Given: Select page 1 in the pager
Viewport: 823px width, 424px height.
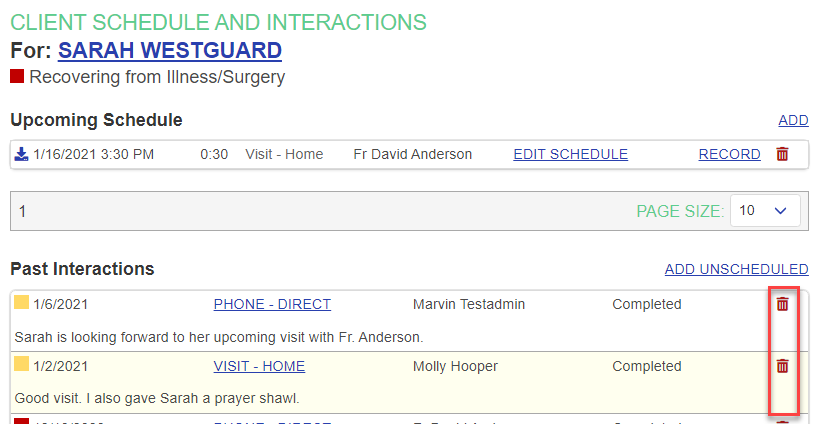Looking at the screenshot, I should (x=23, y=212).
